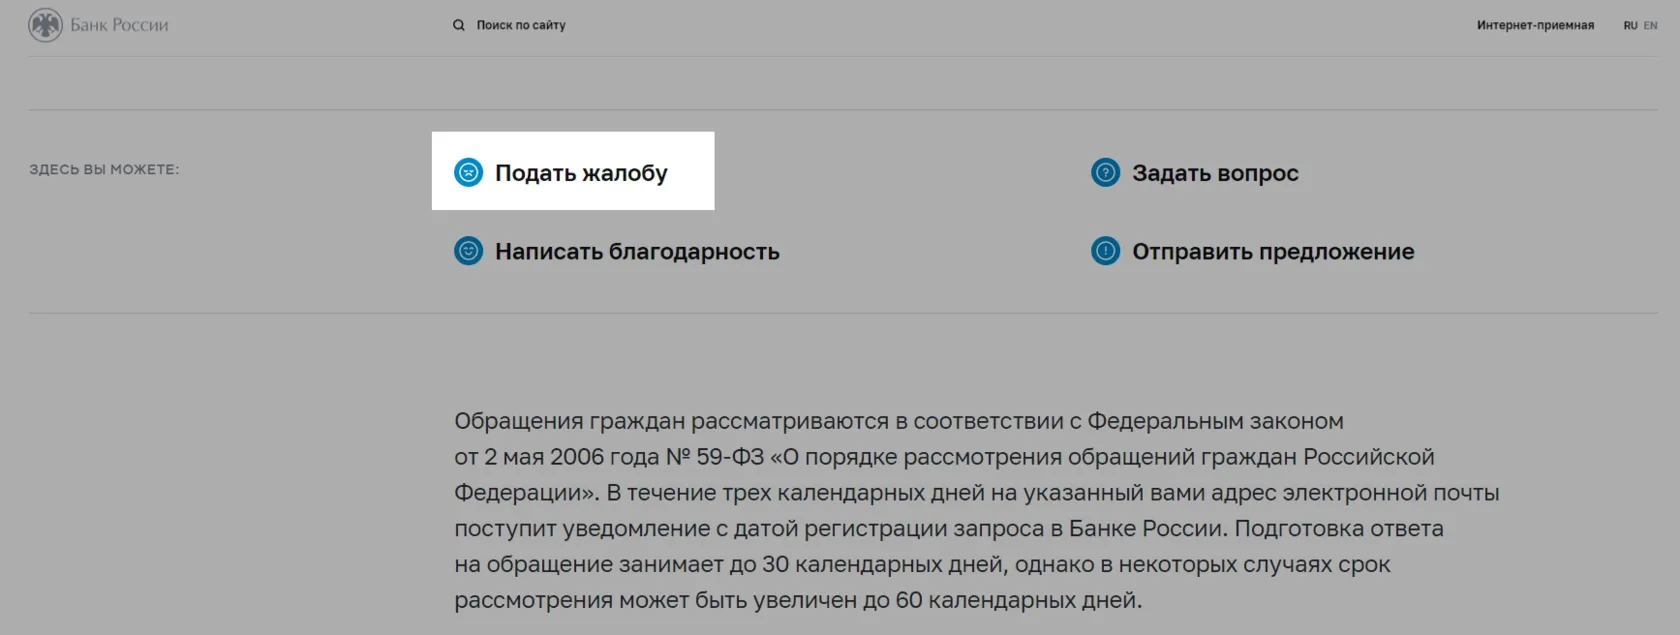Click the text about 60 календарных дней
The image size is (1680, 635).
[798, 600]
